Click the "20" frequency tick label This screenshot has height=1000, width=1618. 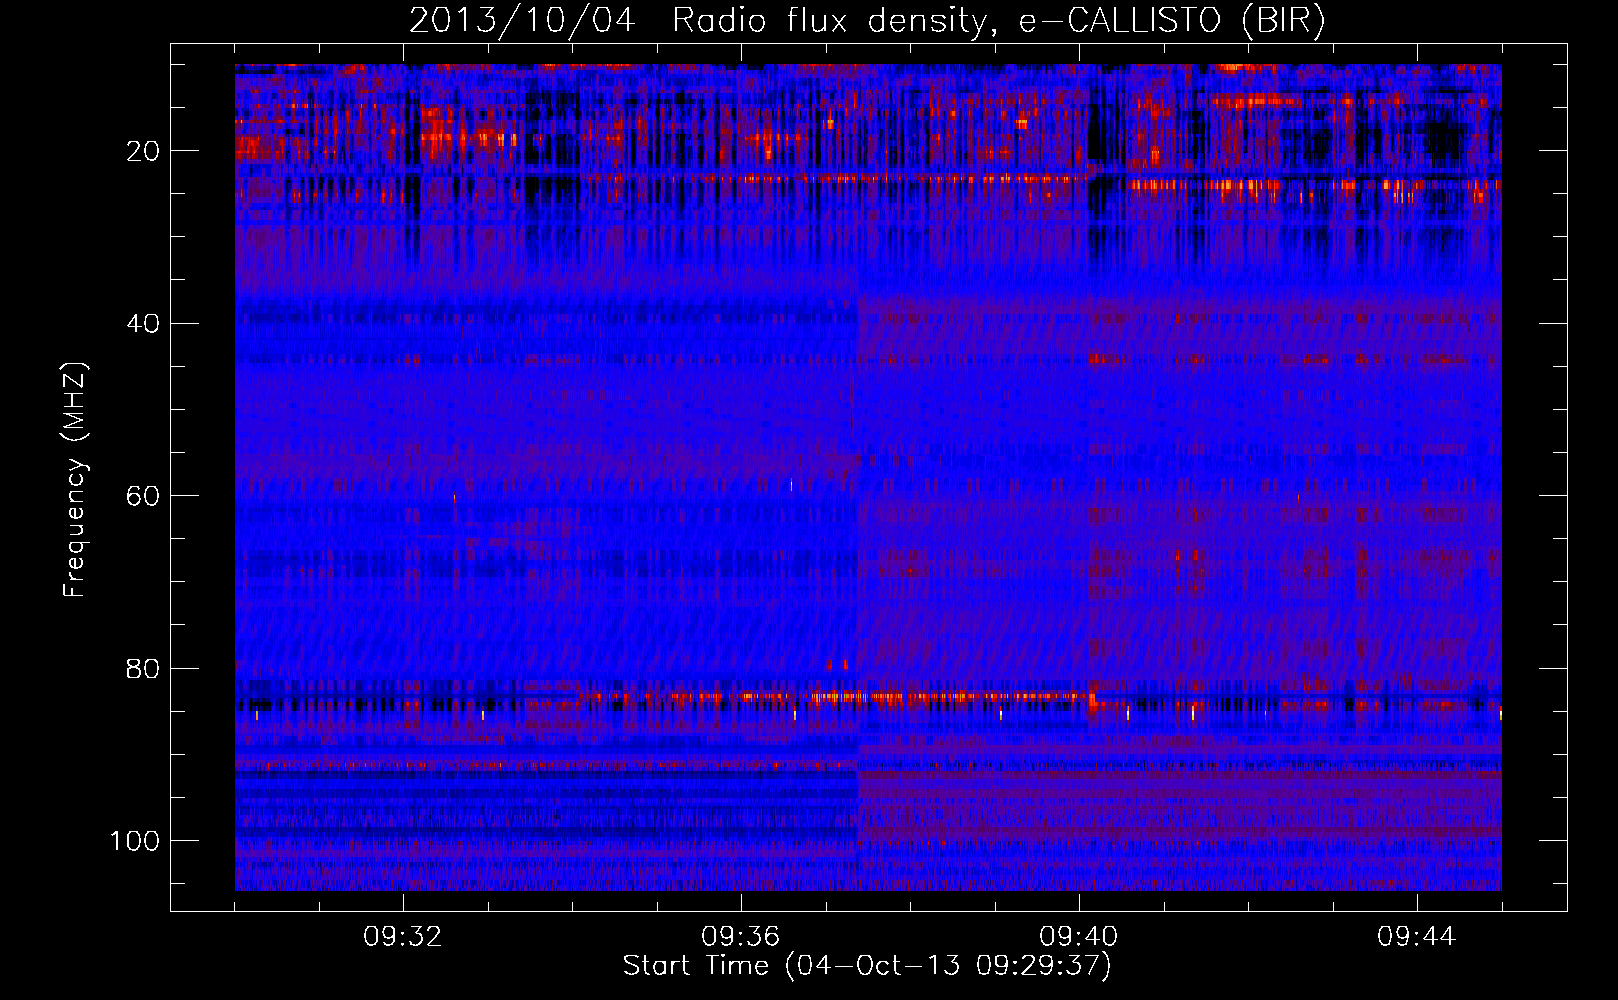pos(144,151)
